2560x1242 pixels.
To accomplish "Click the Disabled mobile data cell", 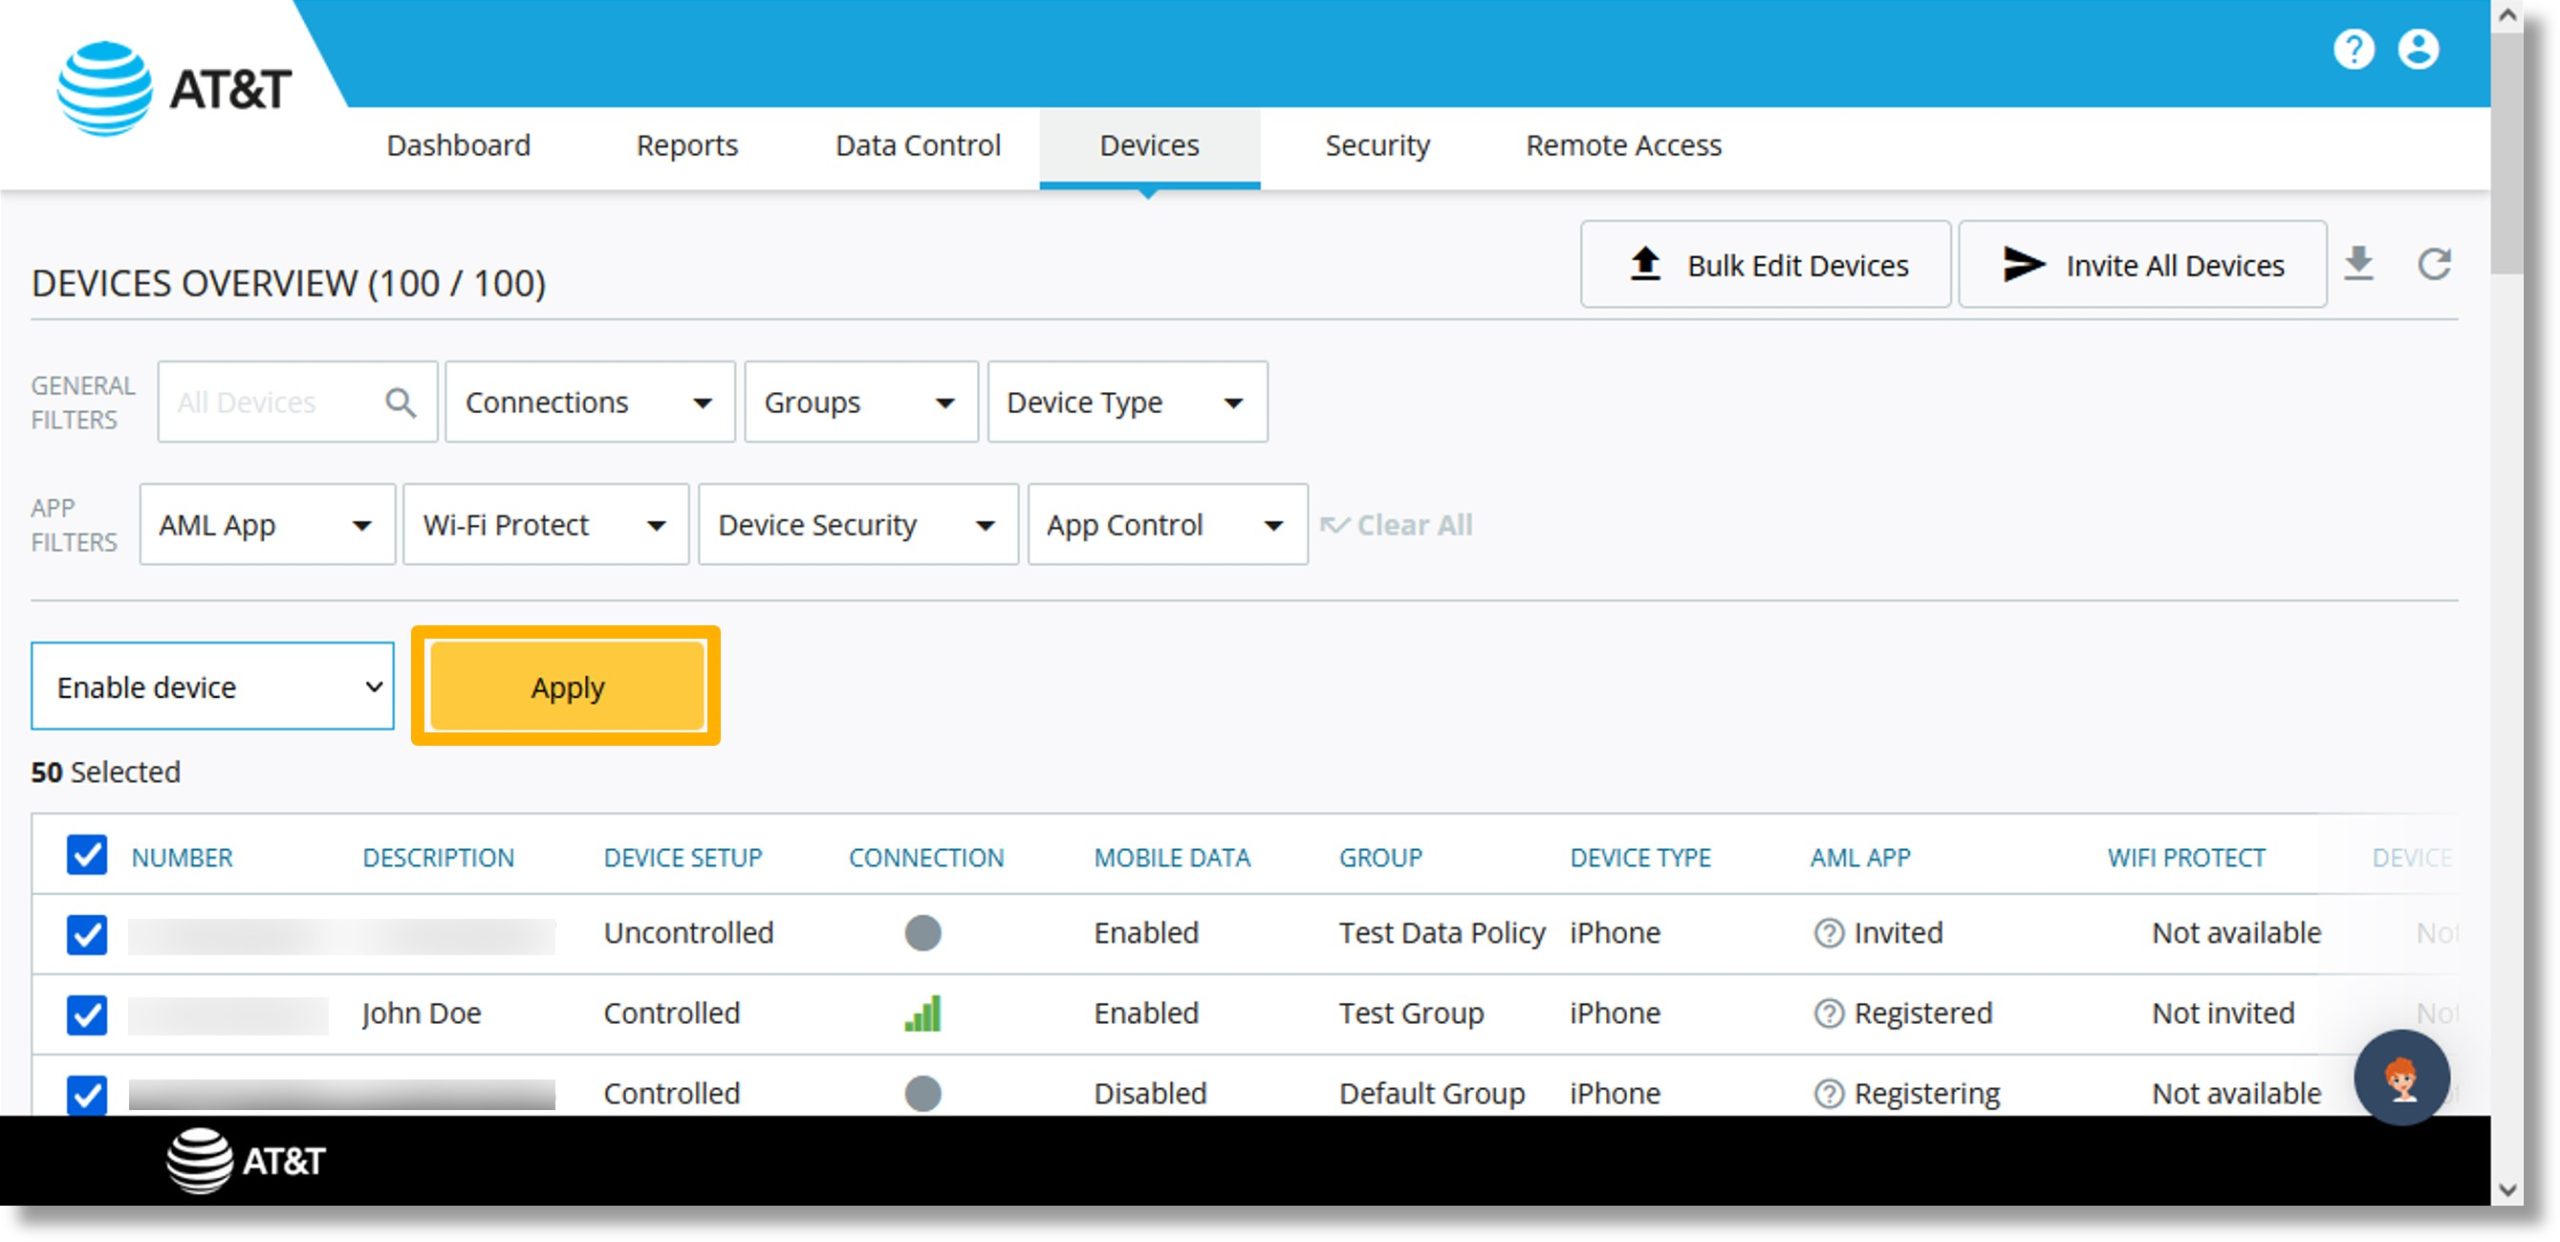I will pyautogui.click(x=1150, y=1094).
